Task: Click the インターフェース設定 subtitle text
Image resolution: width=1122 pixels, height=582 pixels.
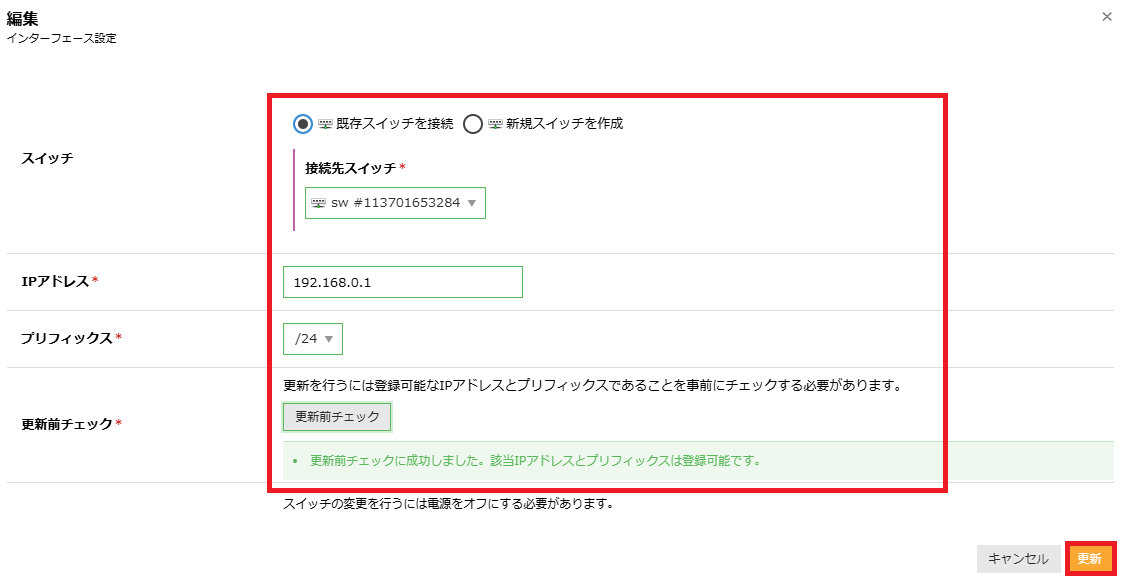Action: tap(61, 39)
